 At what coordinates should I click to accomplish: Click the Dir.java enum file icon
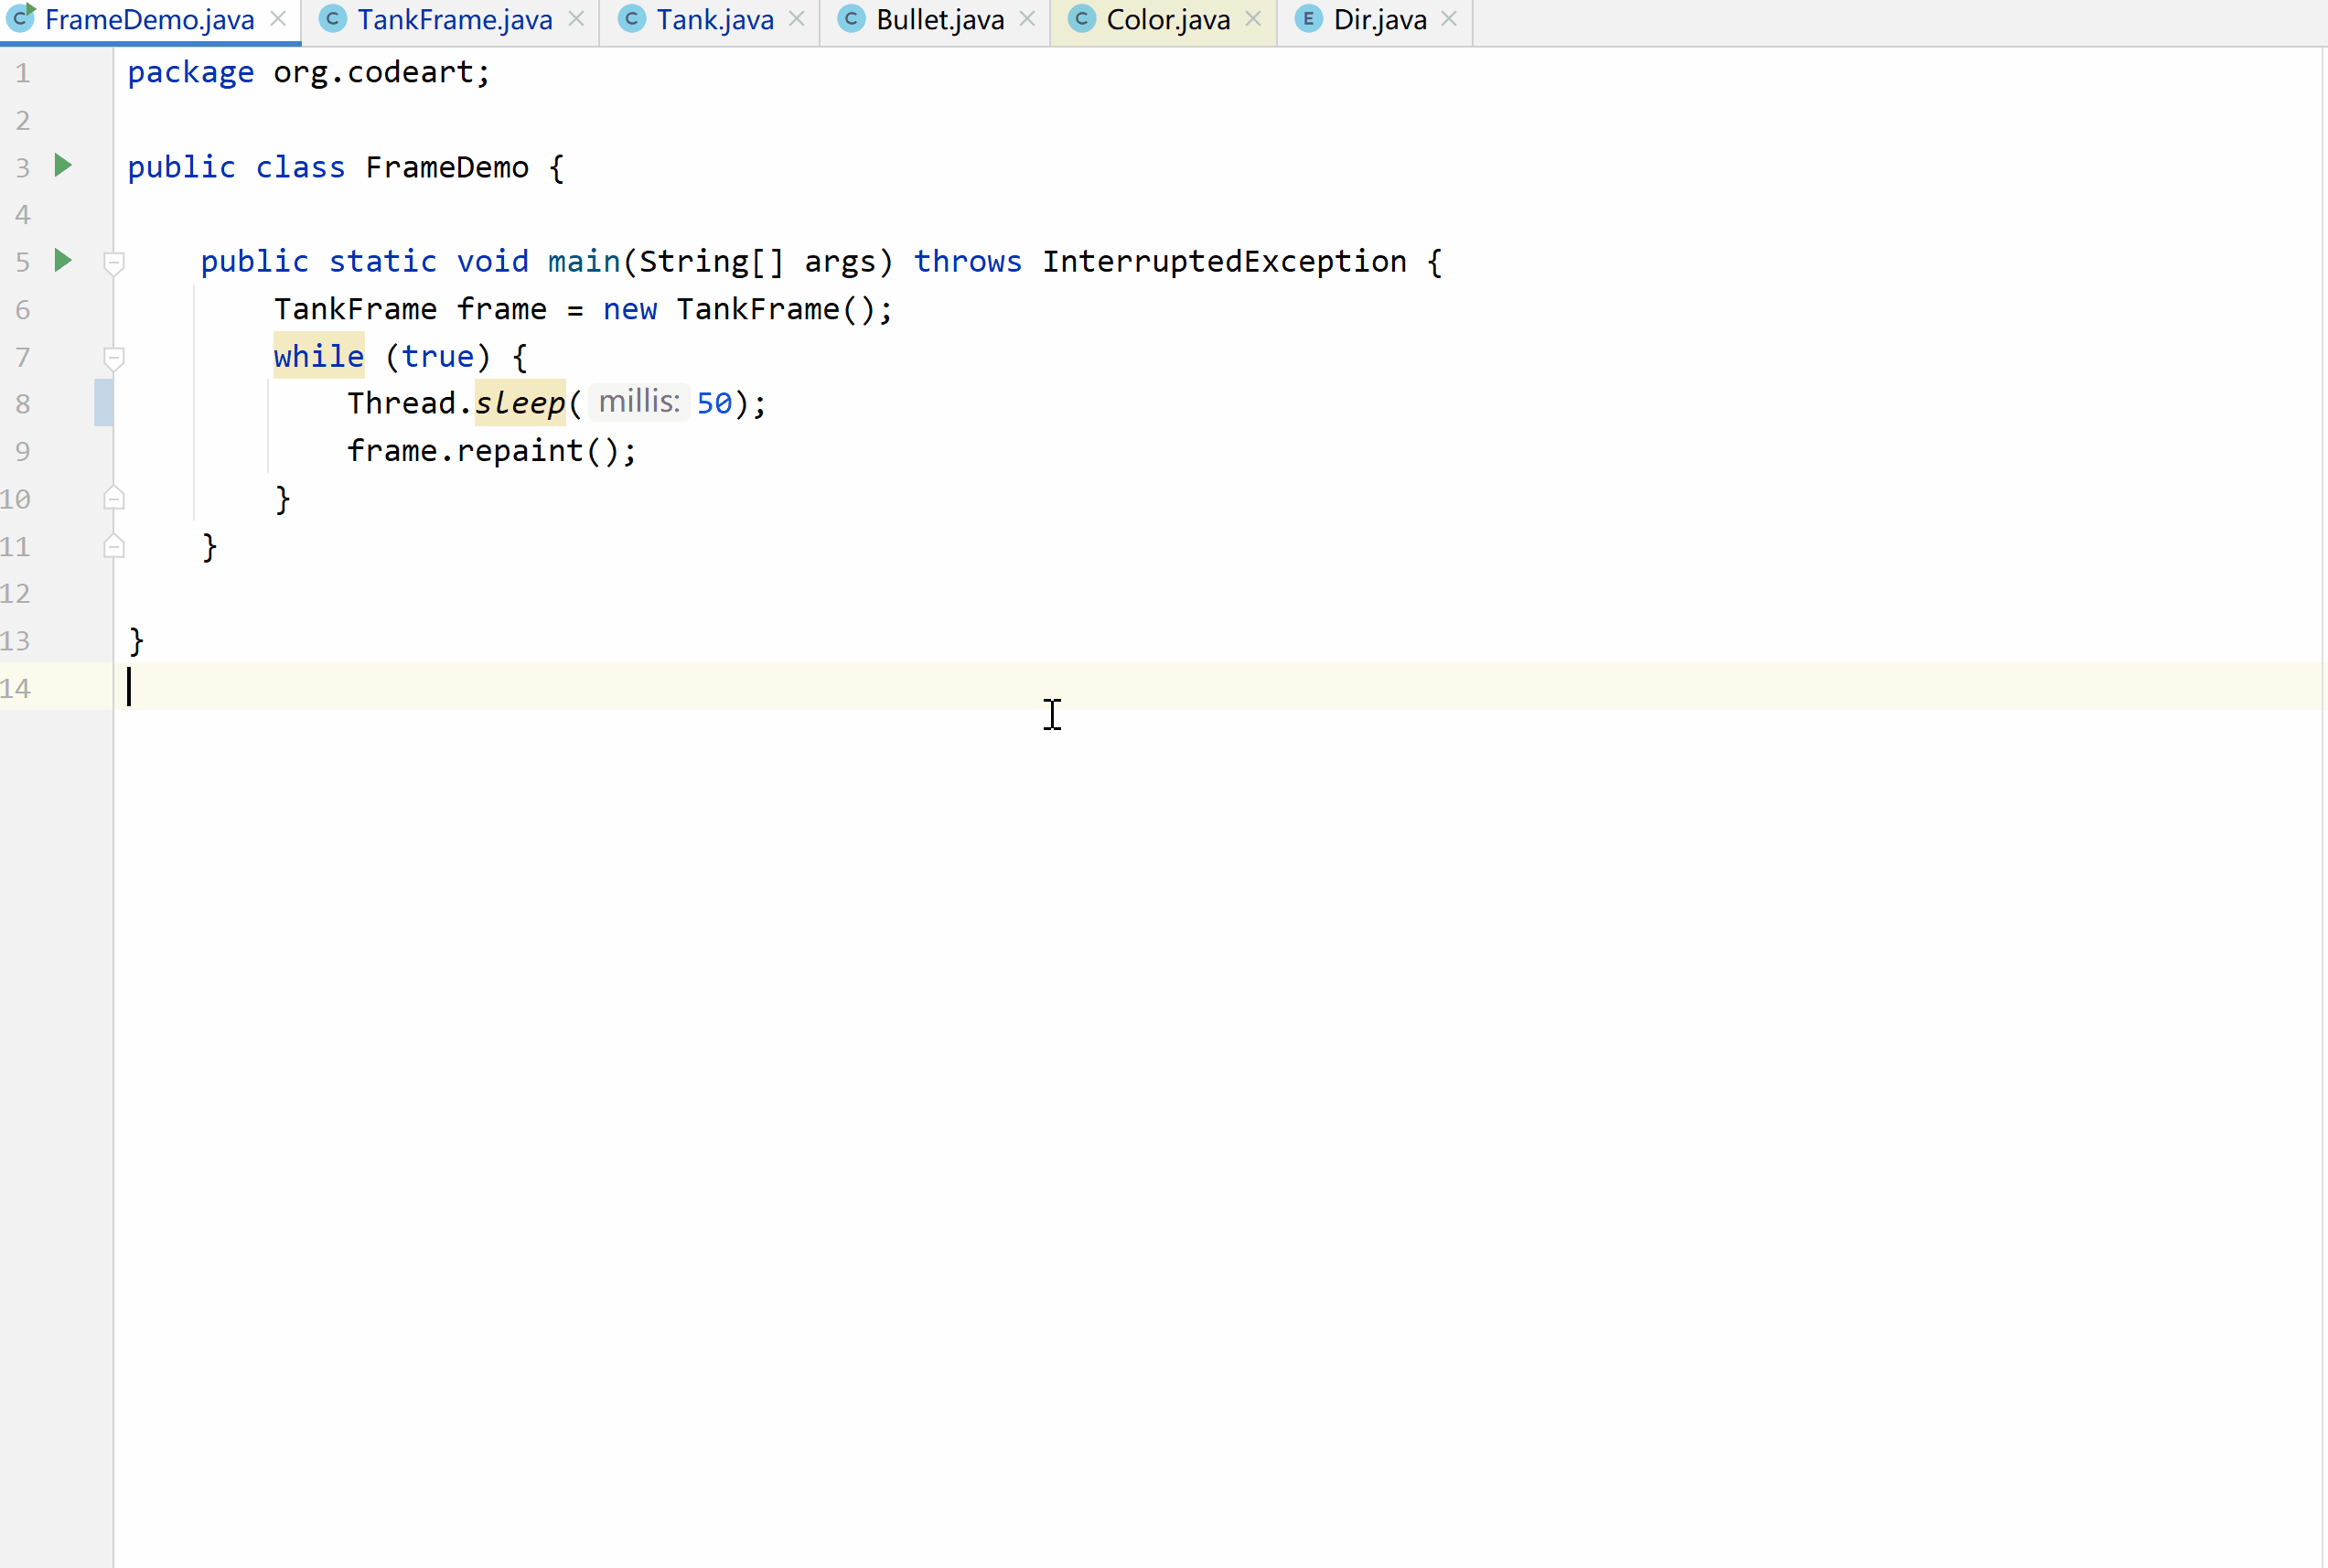coord(1308,19)
